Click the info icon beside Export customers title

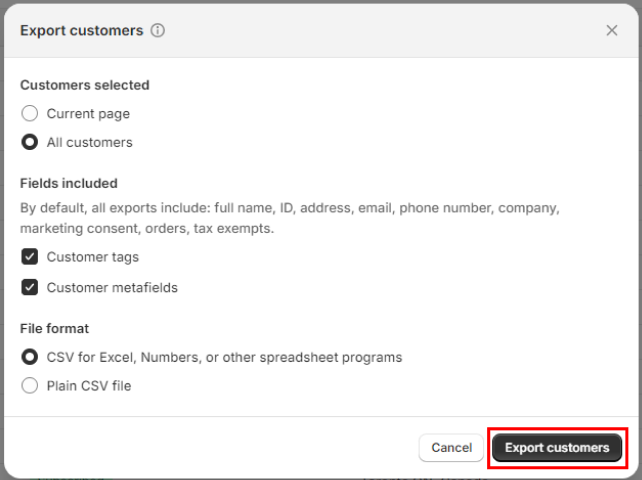158,30
